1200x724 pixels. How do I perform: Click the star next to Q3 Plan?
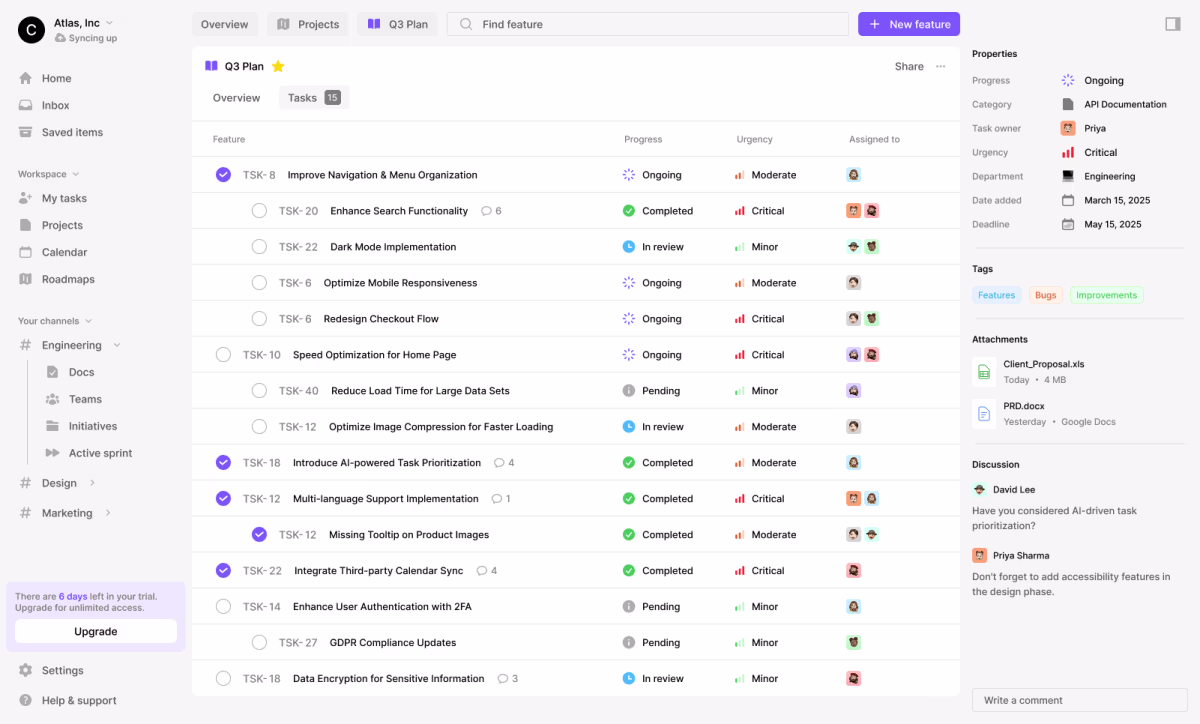click(278, 66)
